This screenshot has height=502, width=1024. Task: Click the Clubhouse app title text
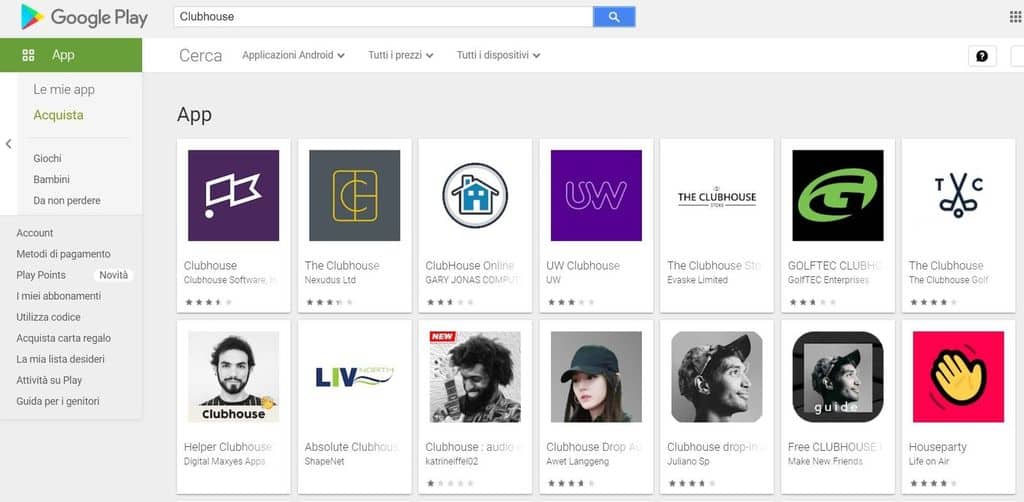tap(210, 266)
